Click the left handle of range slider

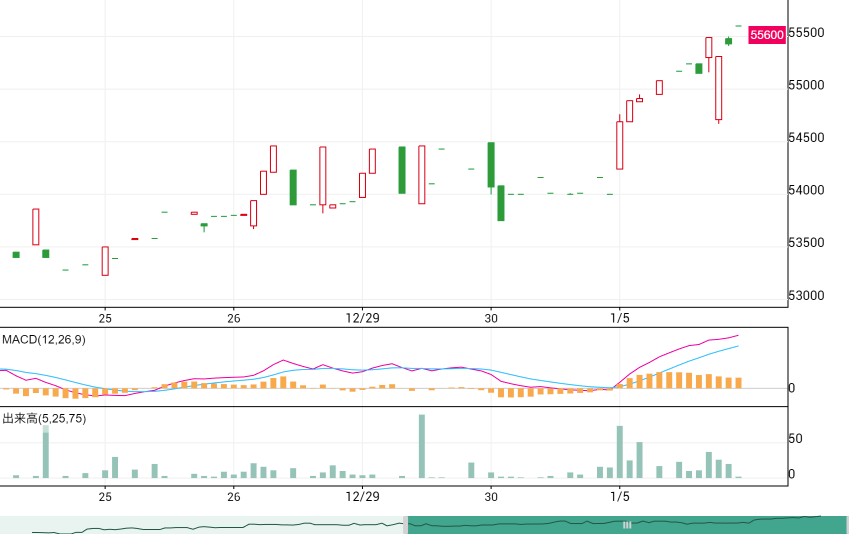(x=405, y=525)
